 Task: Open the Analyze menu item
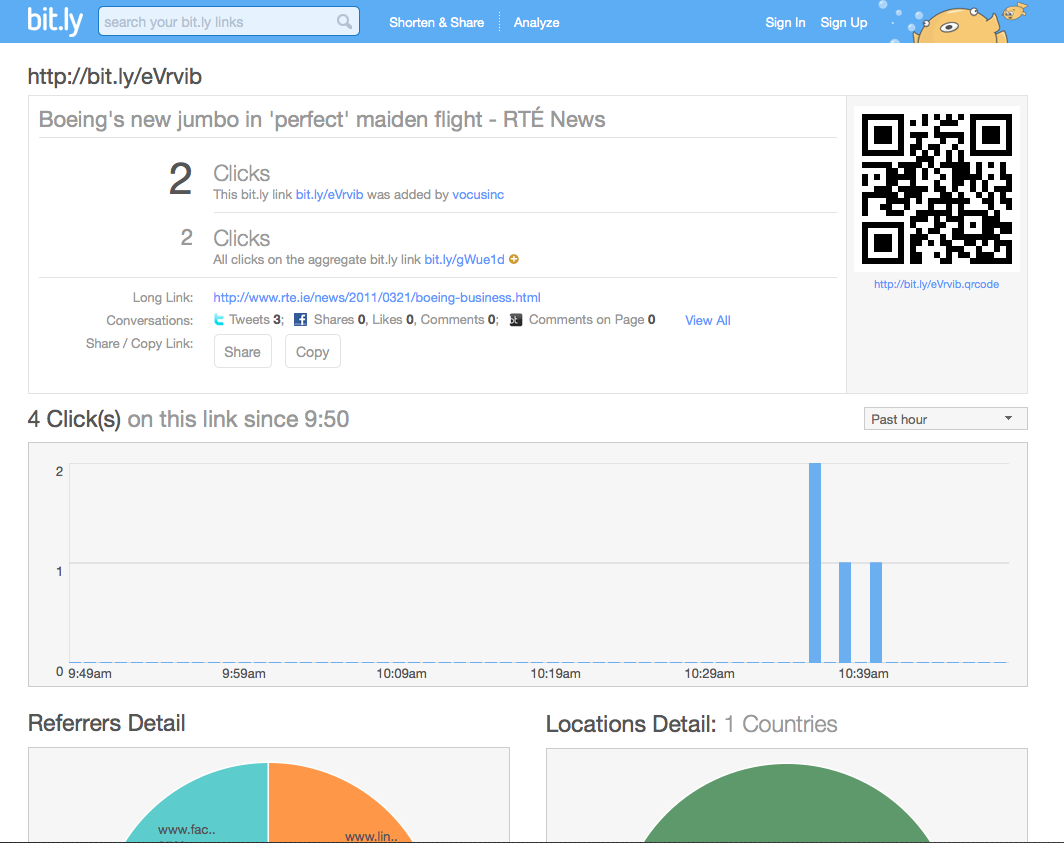(x=536, y=22)
